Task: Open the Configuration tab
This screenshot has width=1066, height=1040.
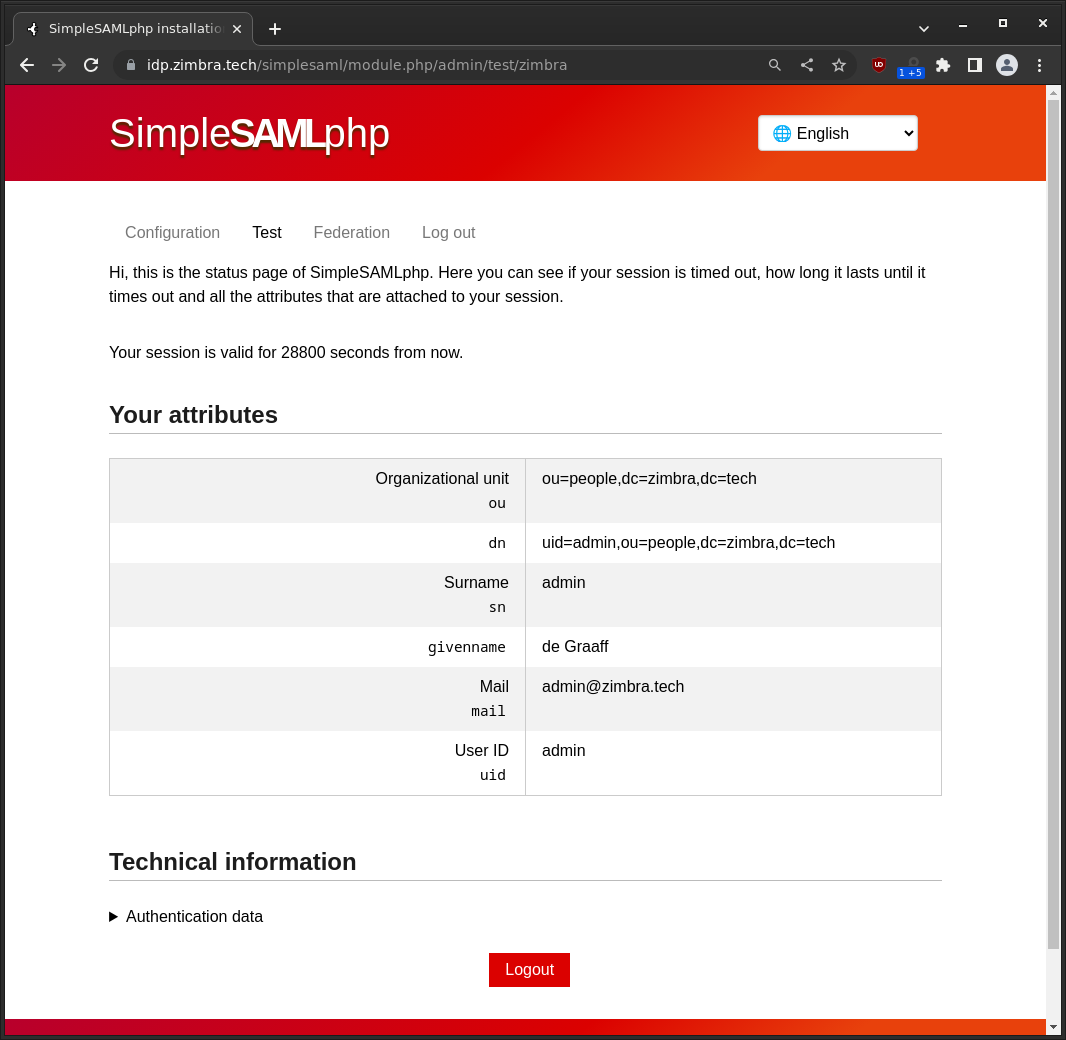Action: coord(173,232)
